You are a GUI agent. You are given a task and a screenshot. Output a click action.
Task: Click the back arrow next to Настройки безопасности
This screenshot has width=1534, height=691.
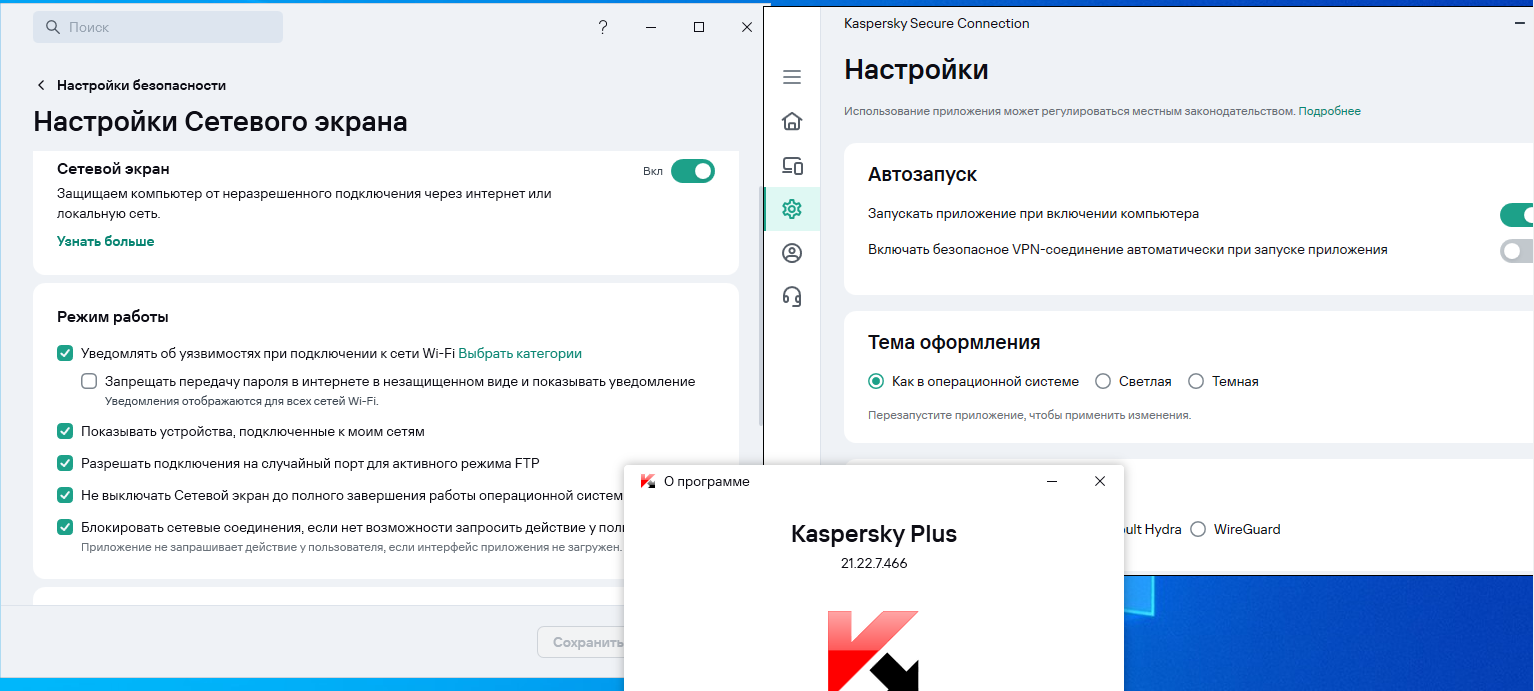click(41, 85)
